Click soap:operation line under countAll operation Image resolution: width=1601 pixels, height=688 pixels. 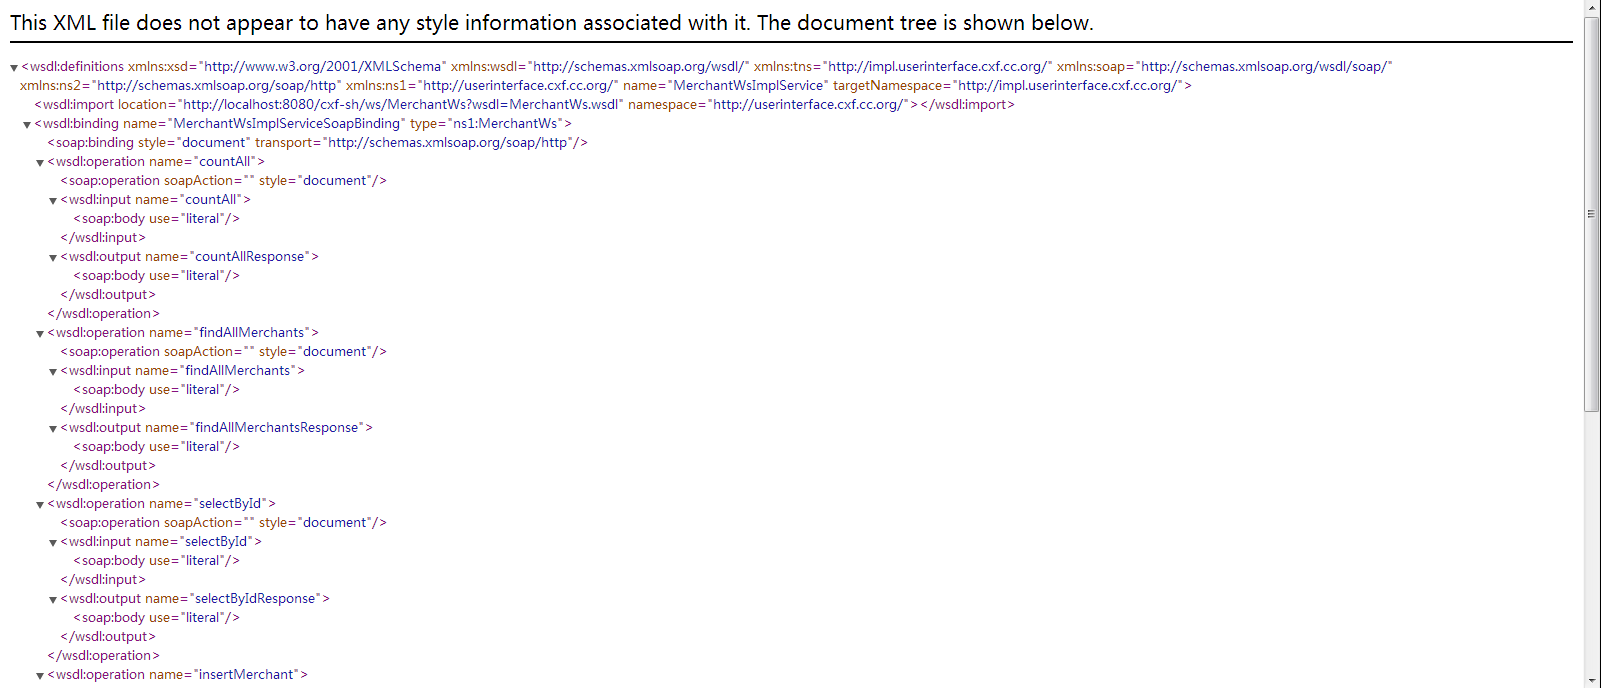(x=223, y=180)
